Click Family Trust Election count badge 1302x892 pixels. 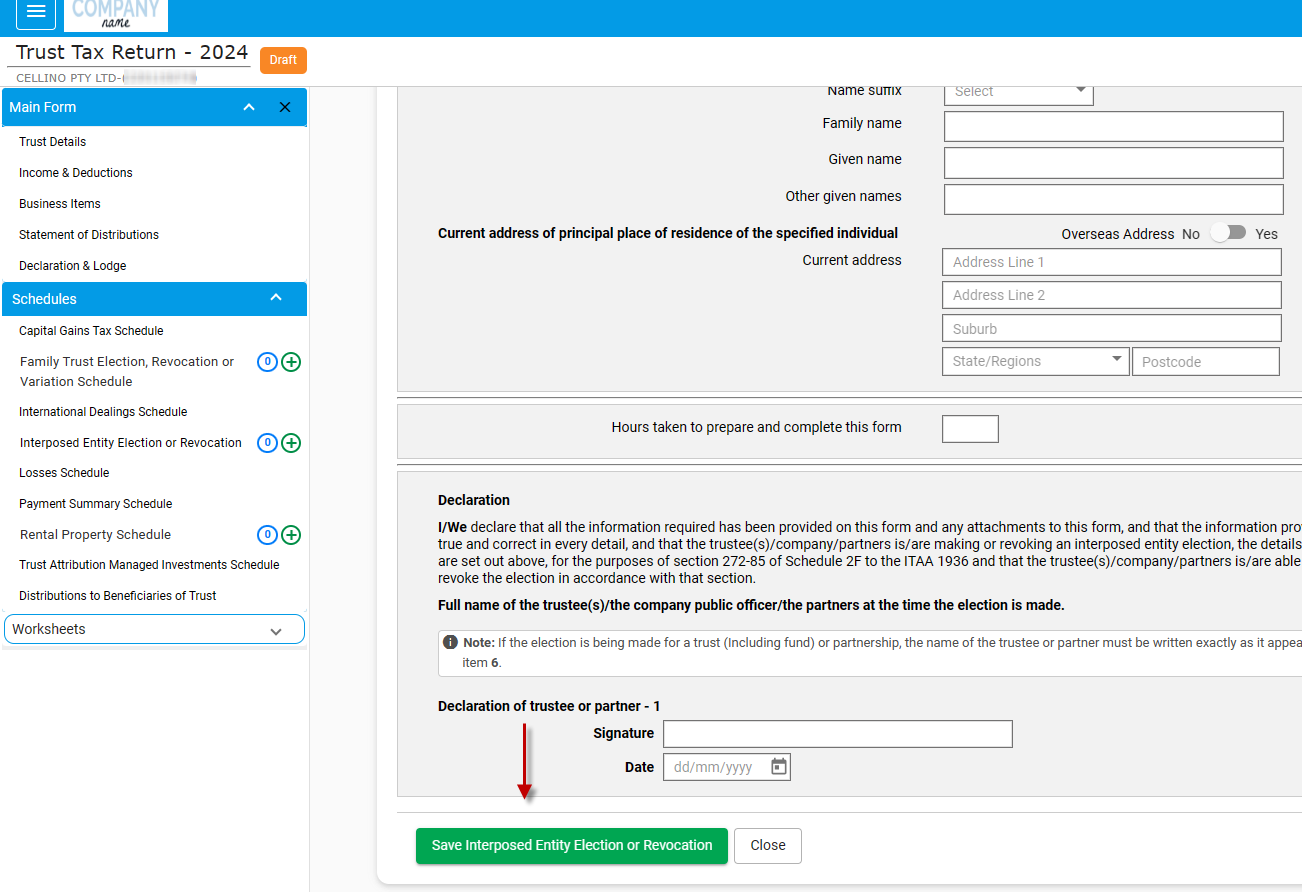coord(267,362)
